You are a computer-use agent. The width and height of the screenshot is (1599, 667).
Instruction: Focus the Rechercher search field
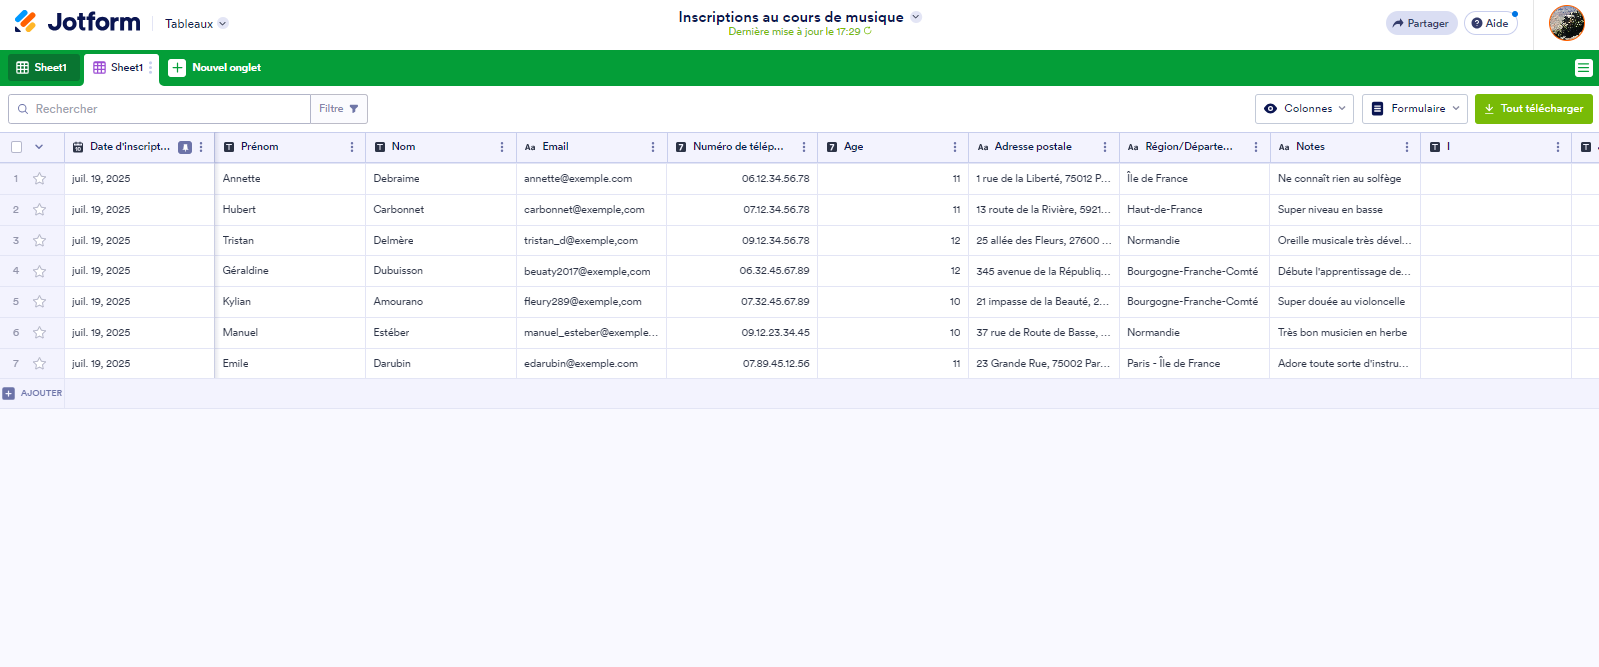pyautogui.click(x=160, y=109)
